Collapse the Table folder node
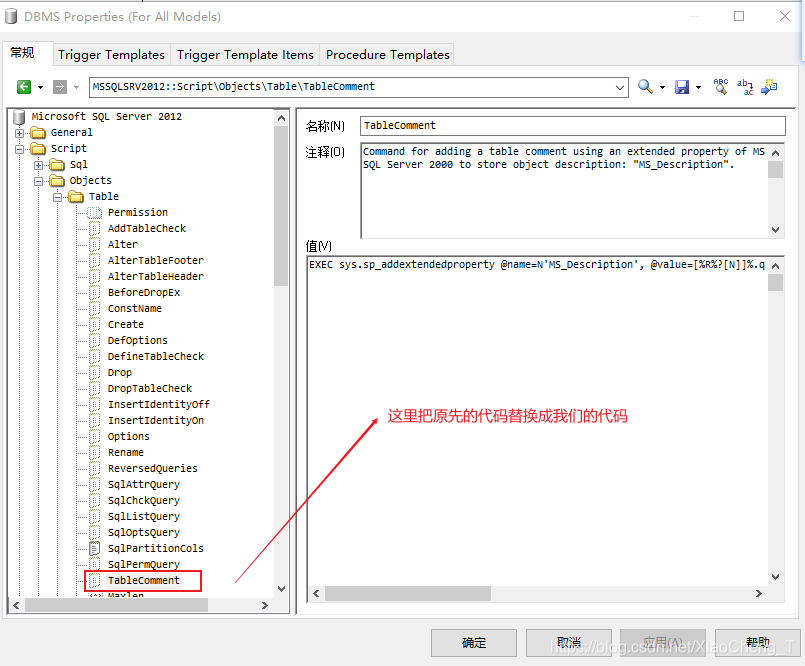The height and width of the screenshot is (666, 805). point(58,197)
